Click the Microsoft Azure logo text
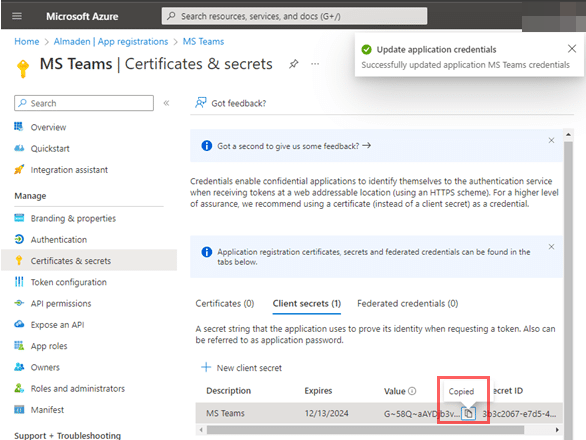 coord(82,16)
